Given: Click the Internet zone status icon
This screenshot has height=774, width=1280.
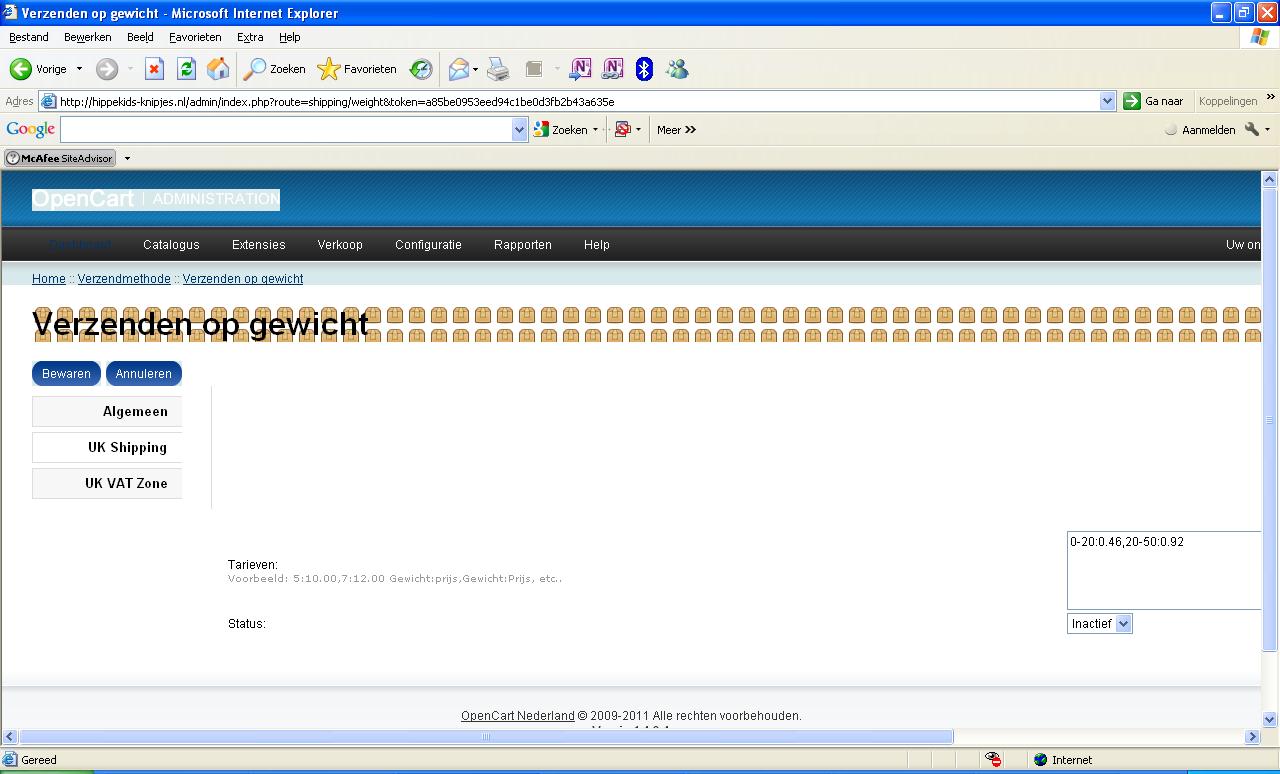Looking at the screenshot, I should pyautogui.click(x=1040, y=760).
